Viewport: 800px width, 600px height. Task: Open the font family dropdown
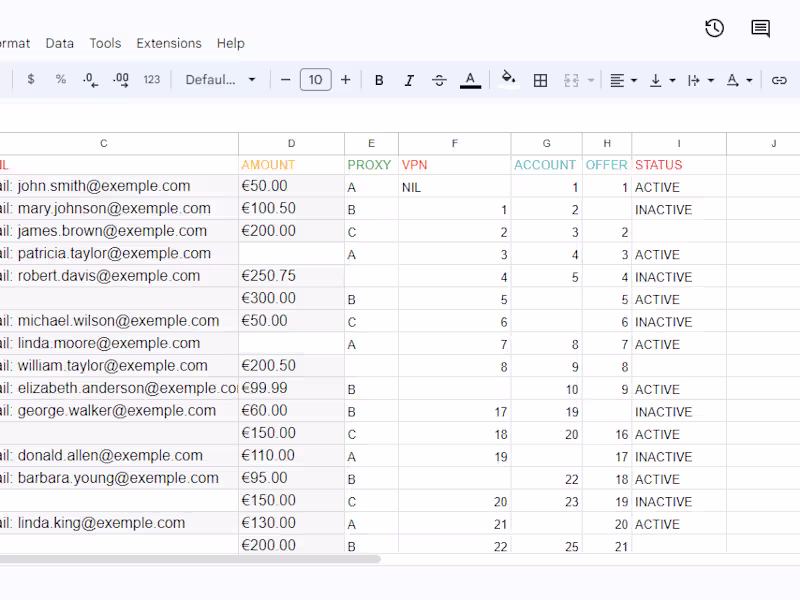coord(221,80)
